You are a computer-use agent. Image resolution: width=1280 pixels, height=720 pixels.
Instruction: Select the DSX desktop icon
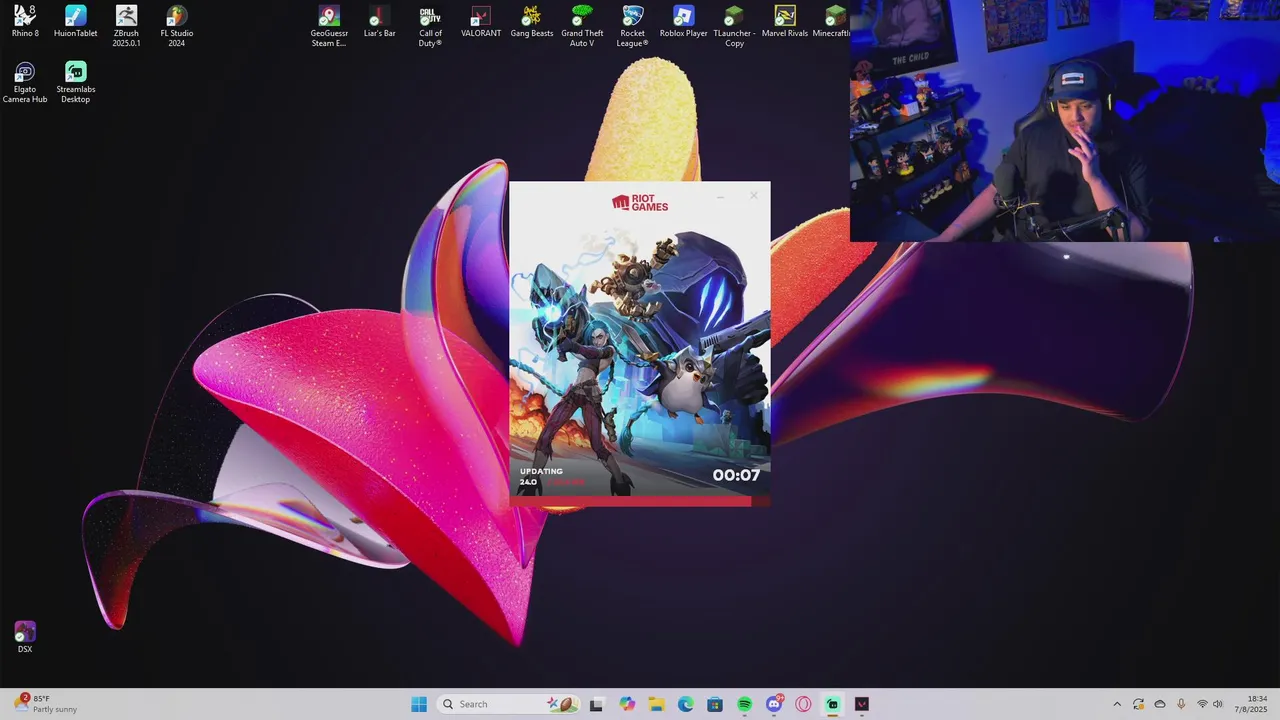tap(25, 637)
